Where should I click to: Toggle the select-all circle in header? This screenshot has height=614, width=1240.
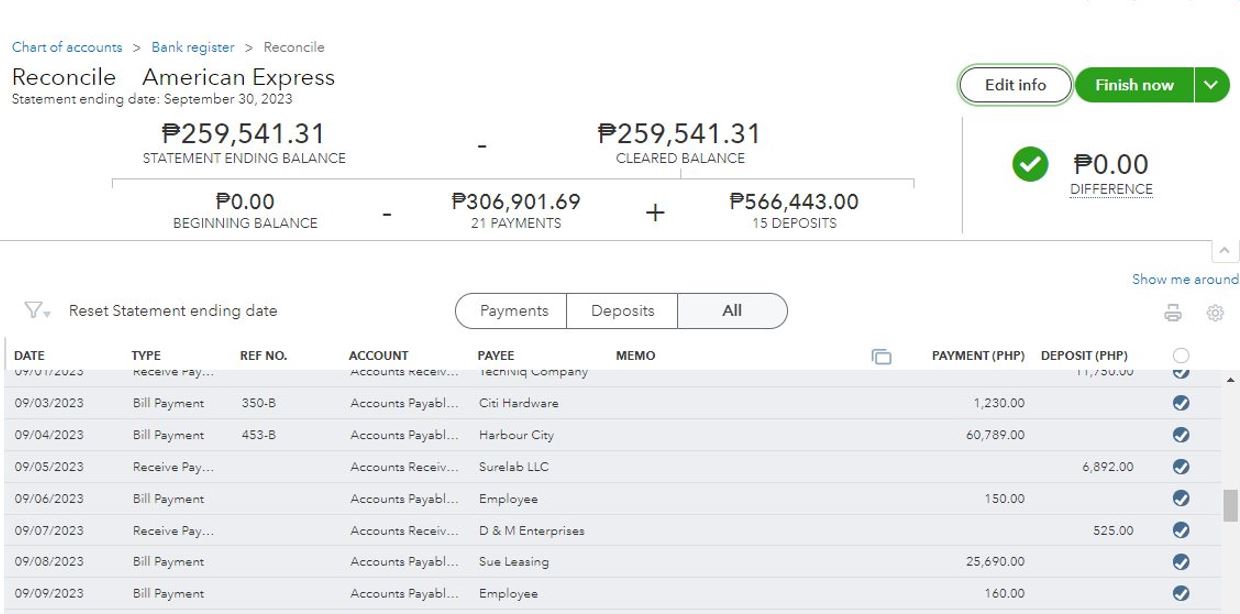pyautogui.click(x=1181, y=356)
